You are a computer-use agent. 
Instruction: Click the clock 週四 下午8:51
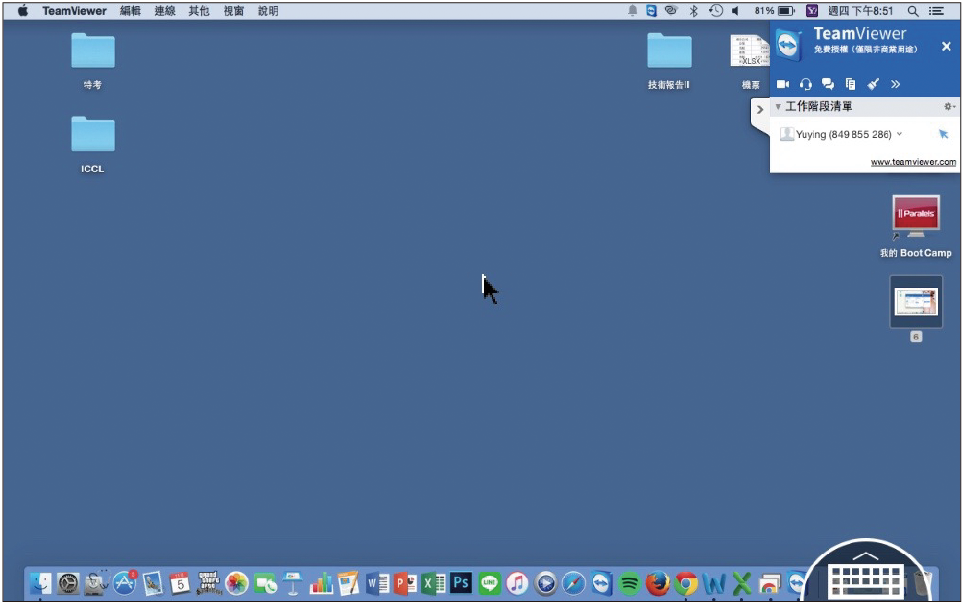tap(860, 11)
